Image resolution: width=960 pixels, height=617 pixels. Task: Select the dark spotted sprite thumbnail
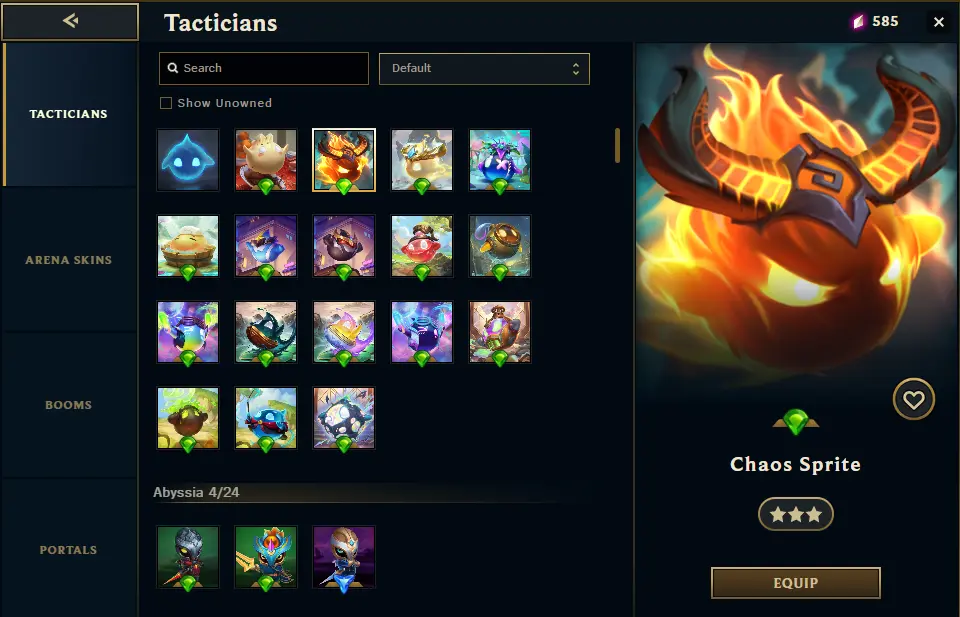(344, 418)
